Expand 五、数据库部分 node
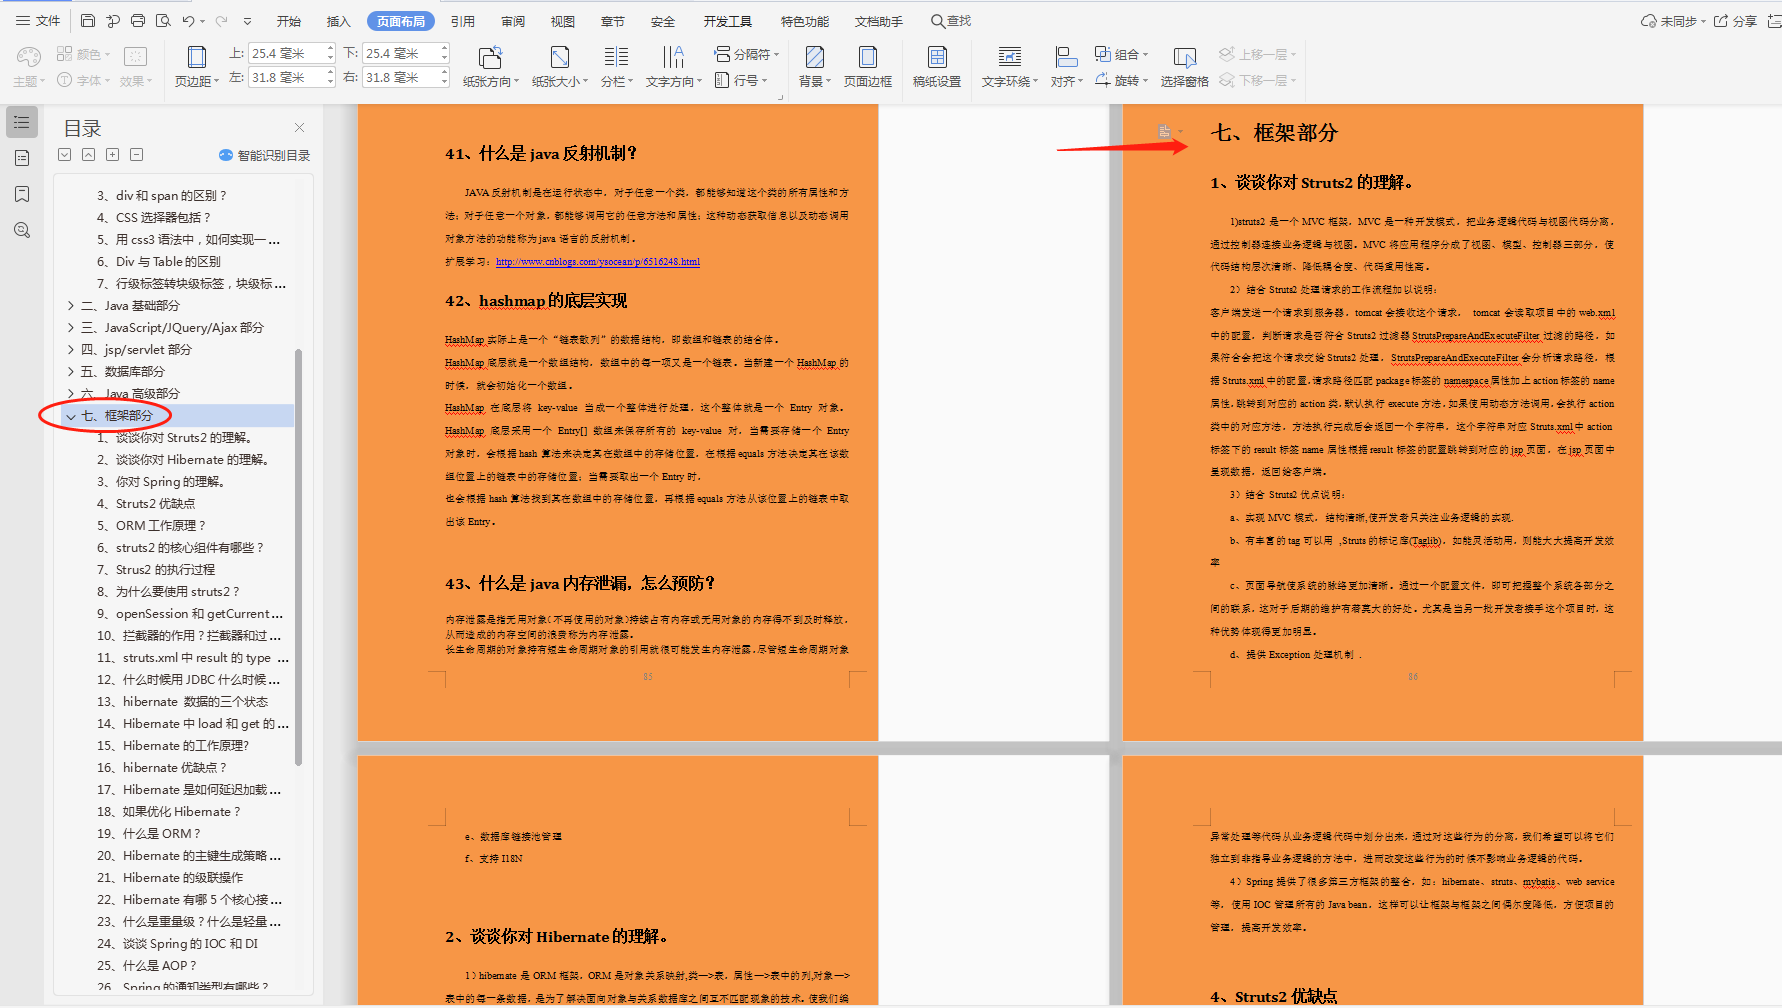Image resolution: width=1782 pixels, height=1008 pixels. tap(71, 372)
